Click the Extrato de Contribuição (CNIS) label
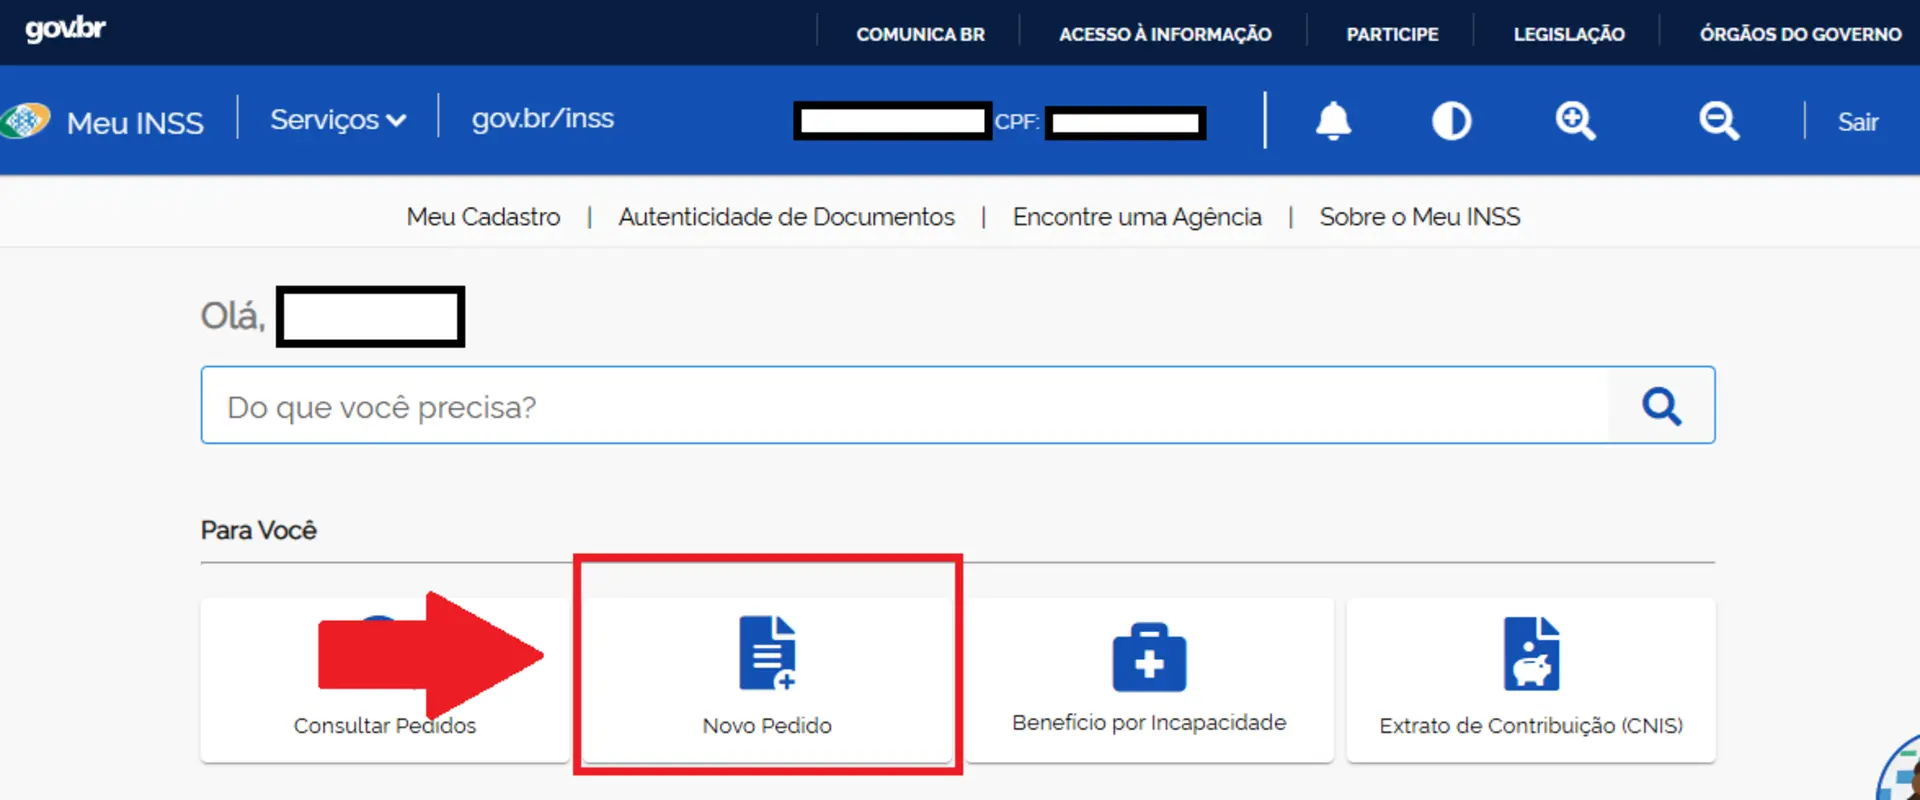Image resolution: width=1920 pixels, height=800 pixels. (1531, 726)
